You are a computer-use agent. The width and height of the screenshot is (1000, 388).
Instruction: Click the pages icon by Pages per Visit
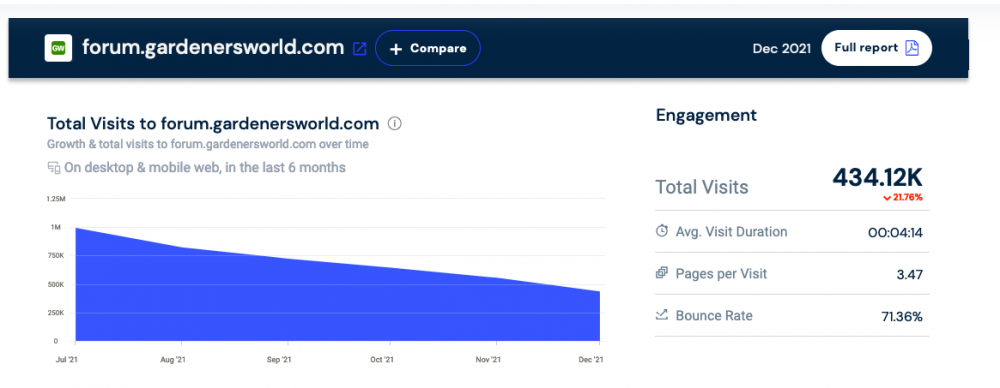pyautogui.click(x=662, y=273)
